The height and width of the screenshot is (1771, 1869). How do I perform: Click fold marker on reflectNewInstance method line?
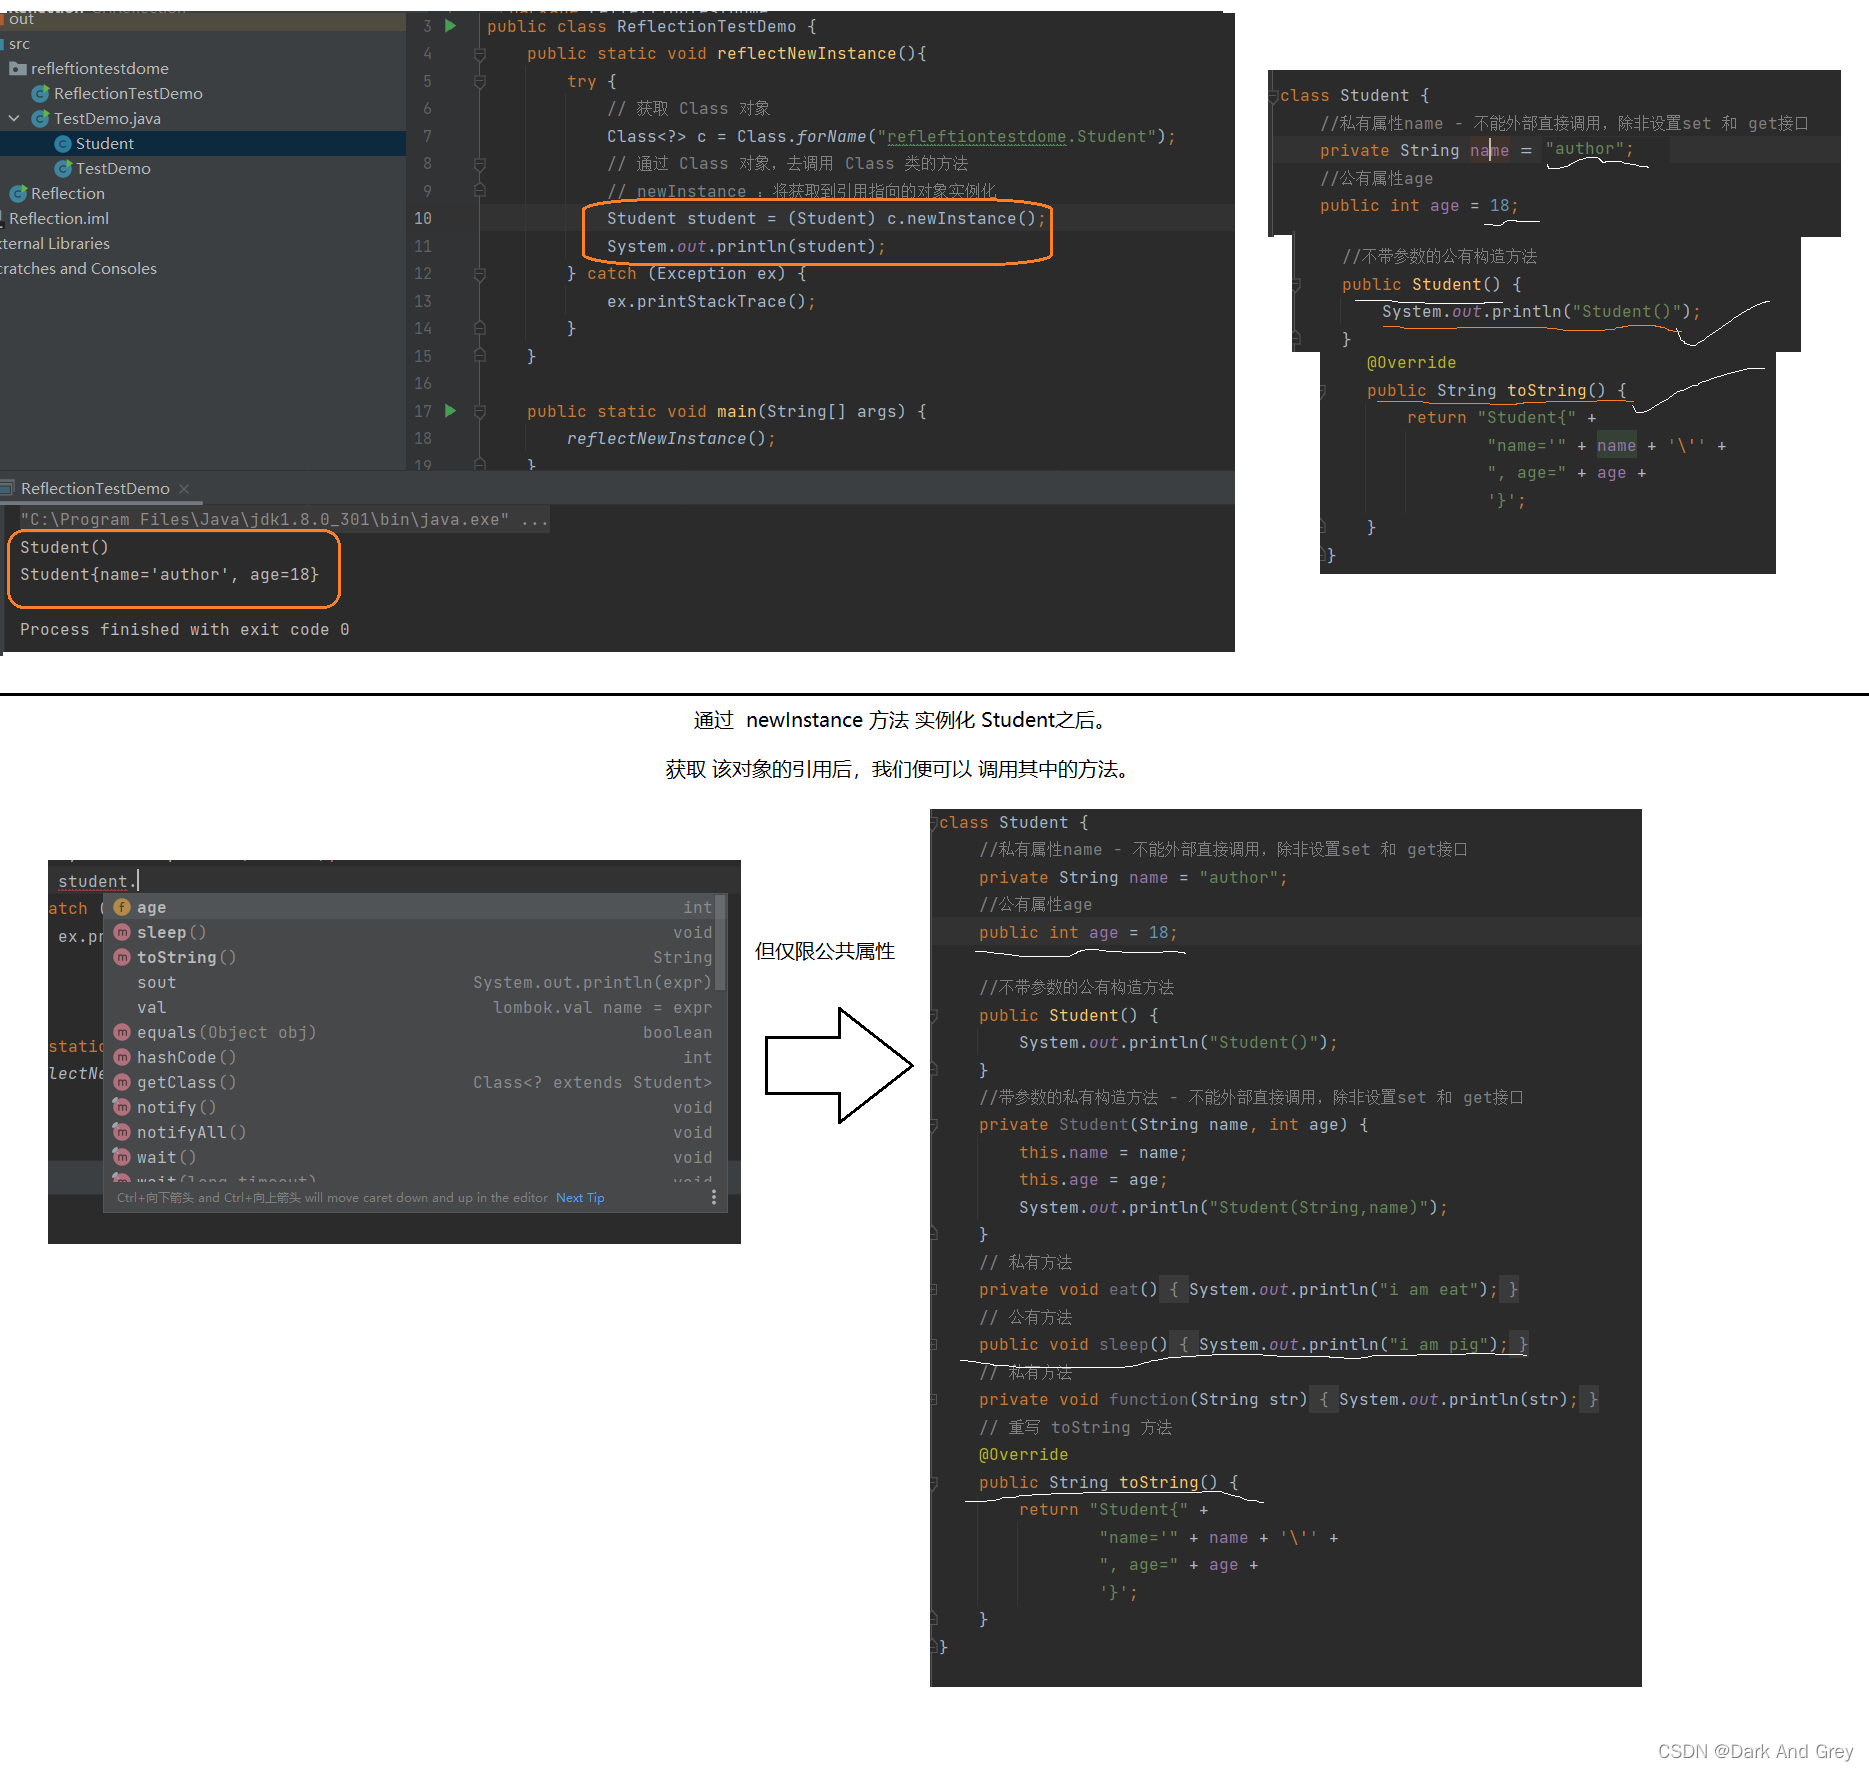click(480, 54)
